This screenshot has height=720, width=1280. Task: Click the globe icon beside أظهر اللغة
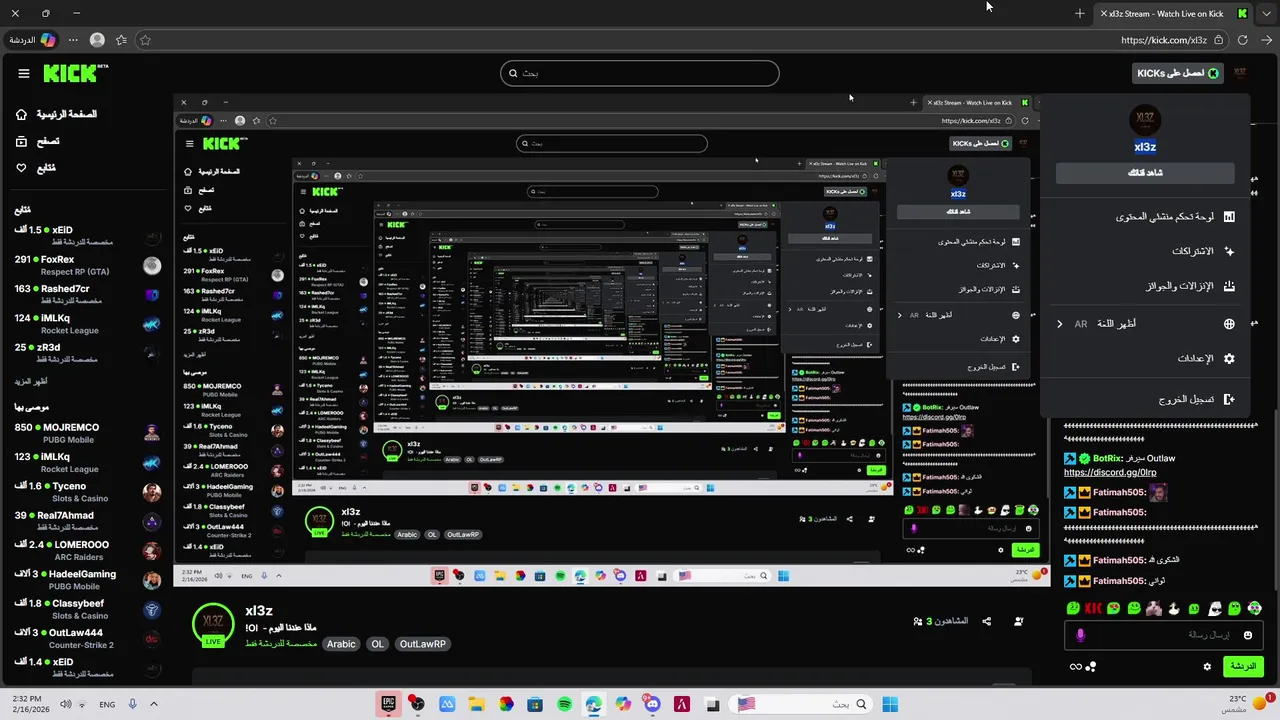coord(1229,324)
